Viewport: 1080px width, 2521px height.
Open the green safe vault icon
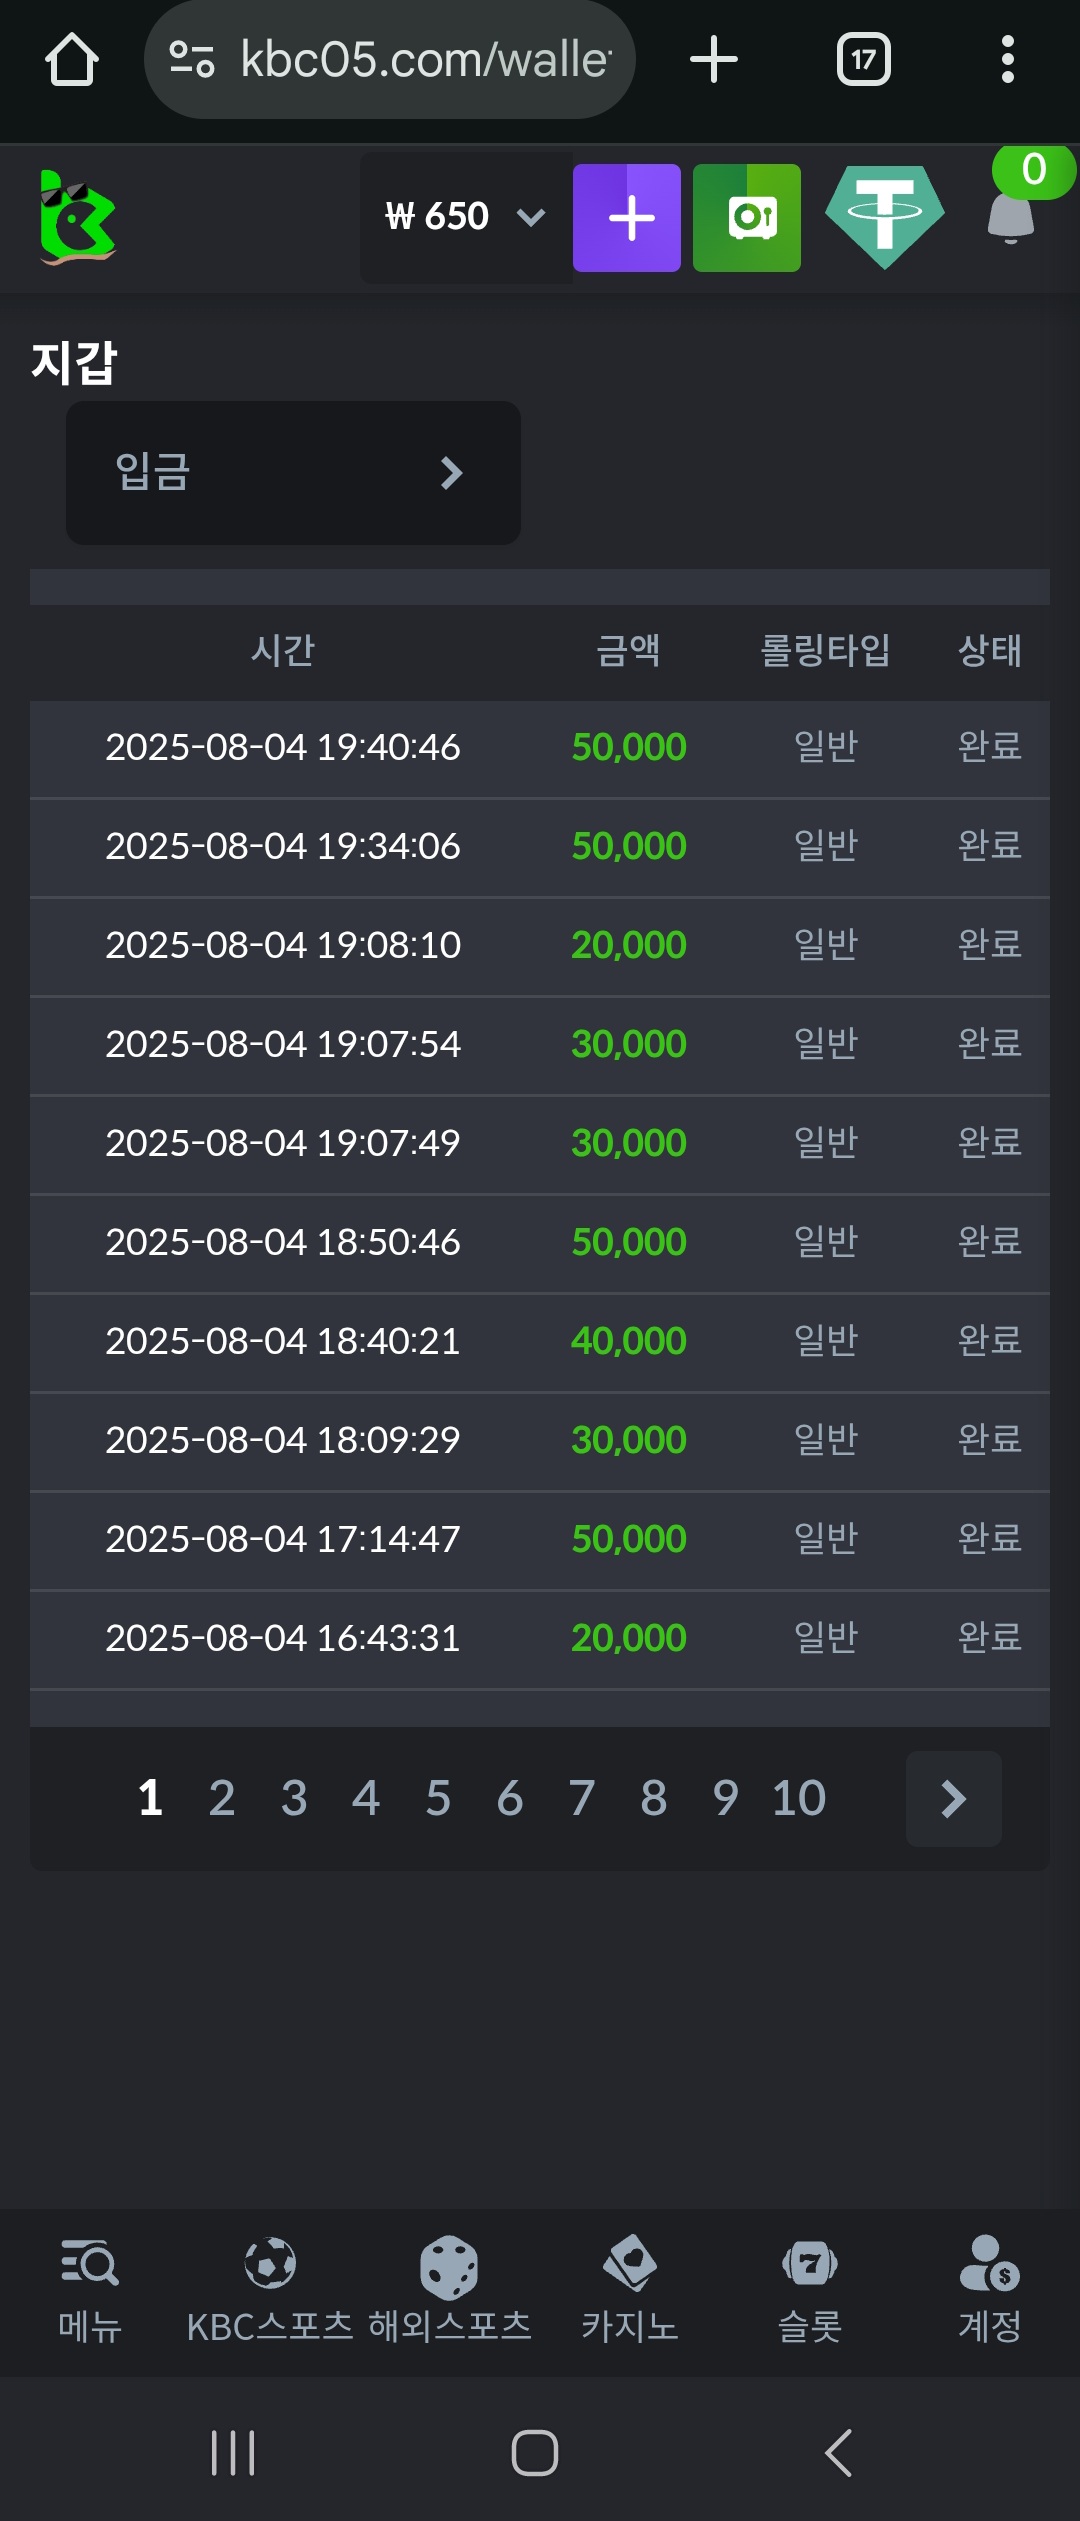click(x=746, y=218)
